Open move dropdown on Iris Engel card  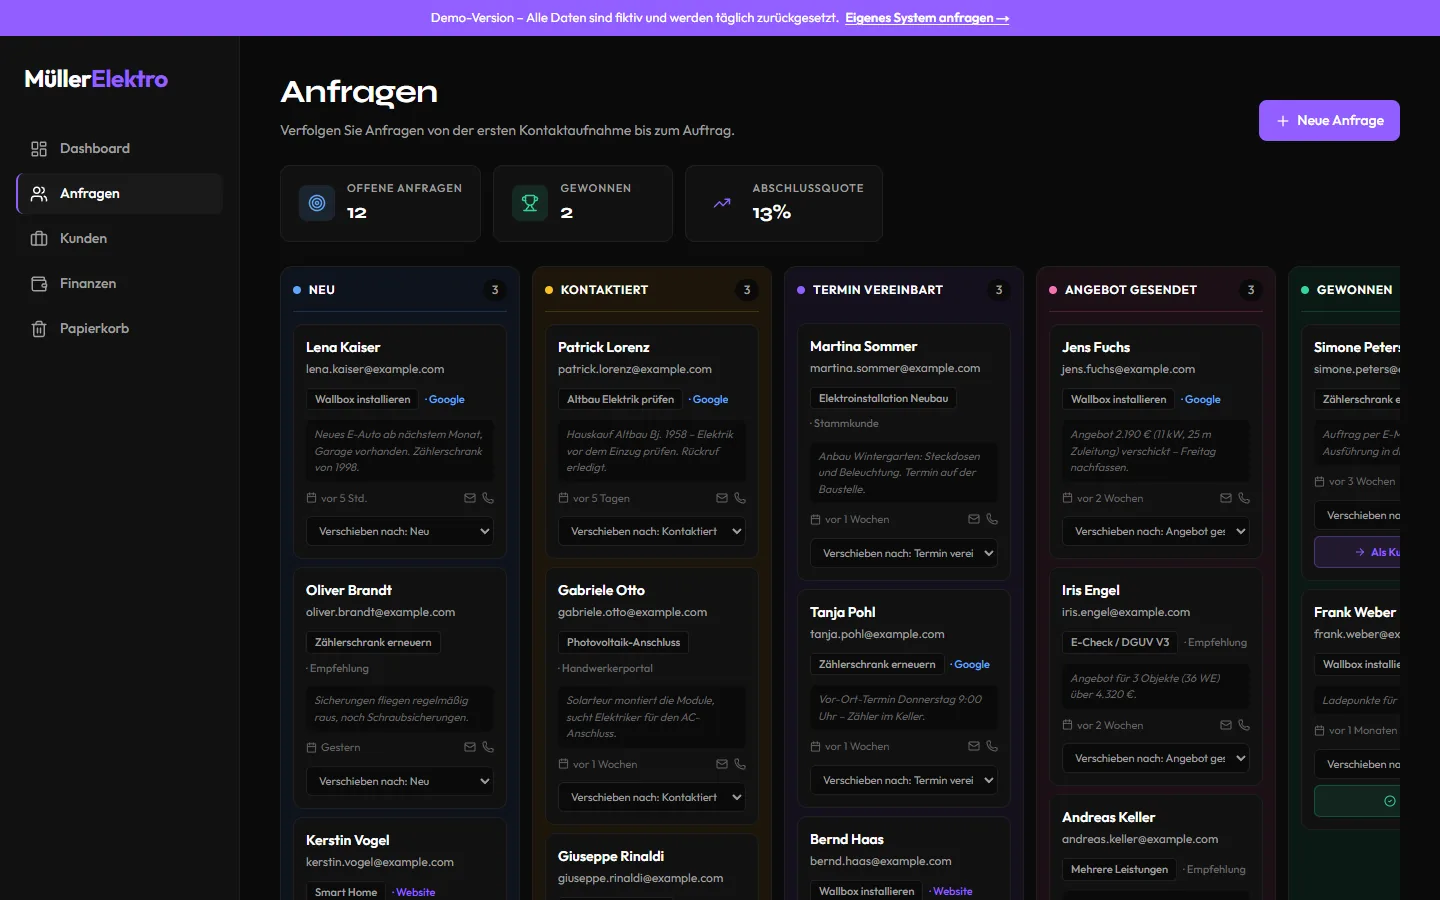pyautogui.click(x=1156, y=758)
